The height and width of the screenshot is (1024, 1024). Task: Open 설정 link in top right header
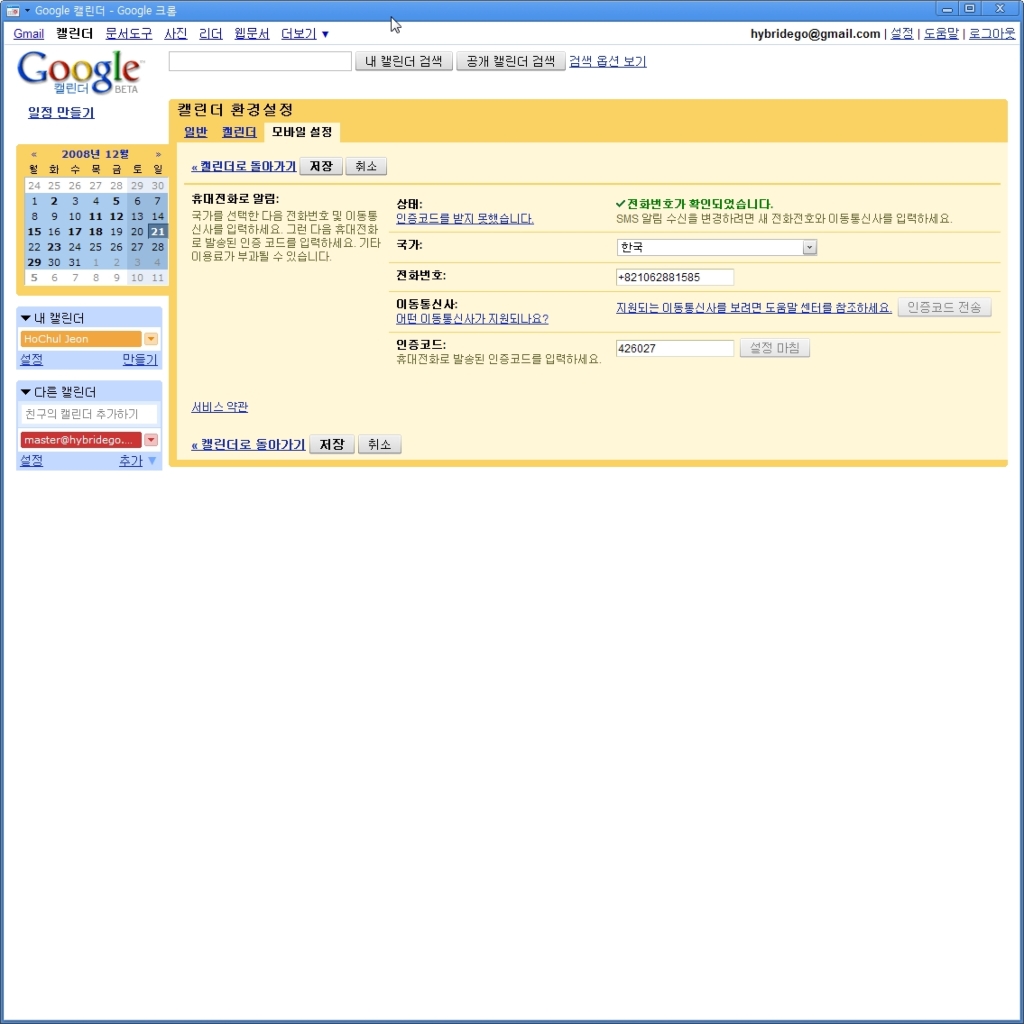[902, 33]
